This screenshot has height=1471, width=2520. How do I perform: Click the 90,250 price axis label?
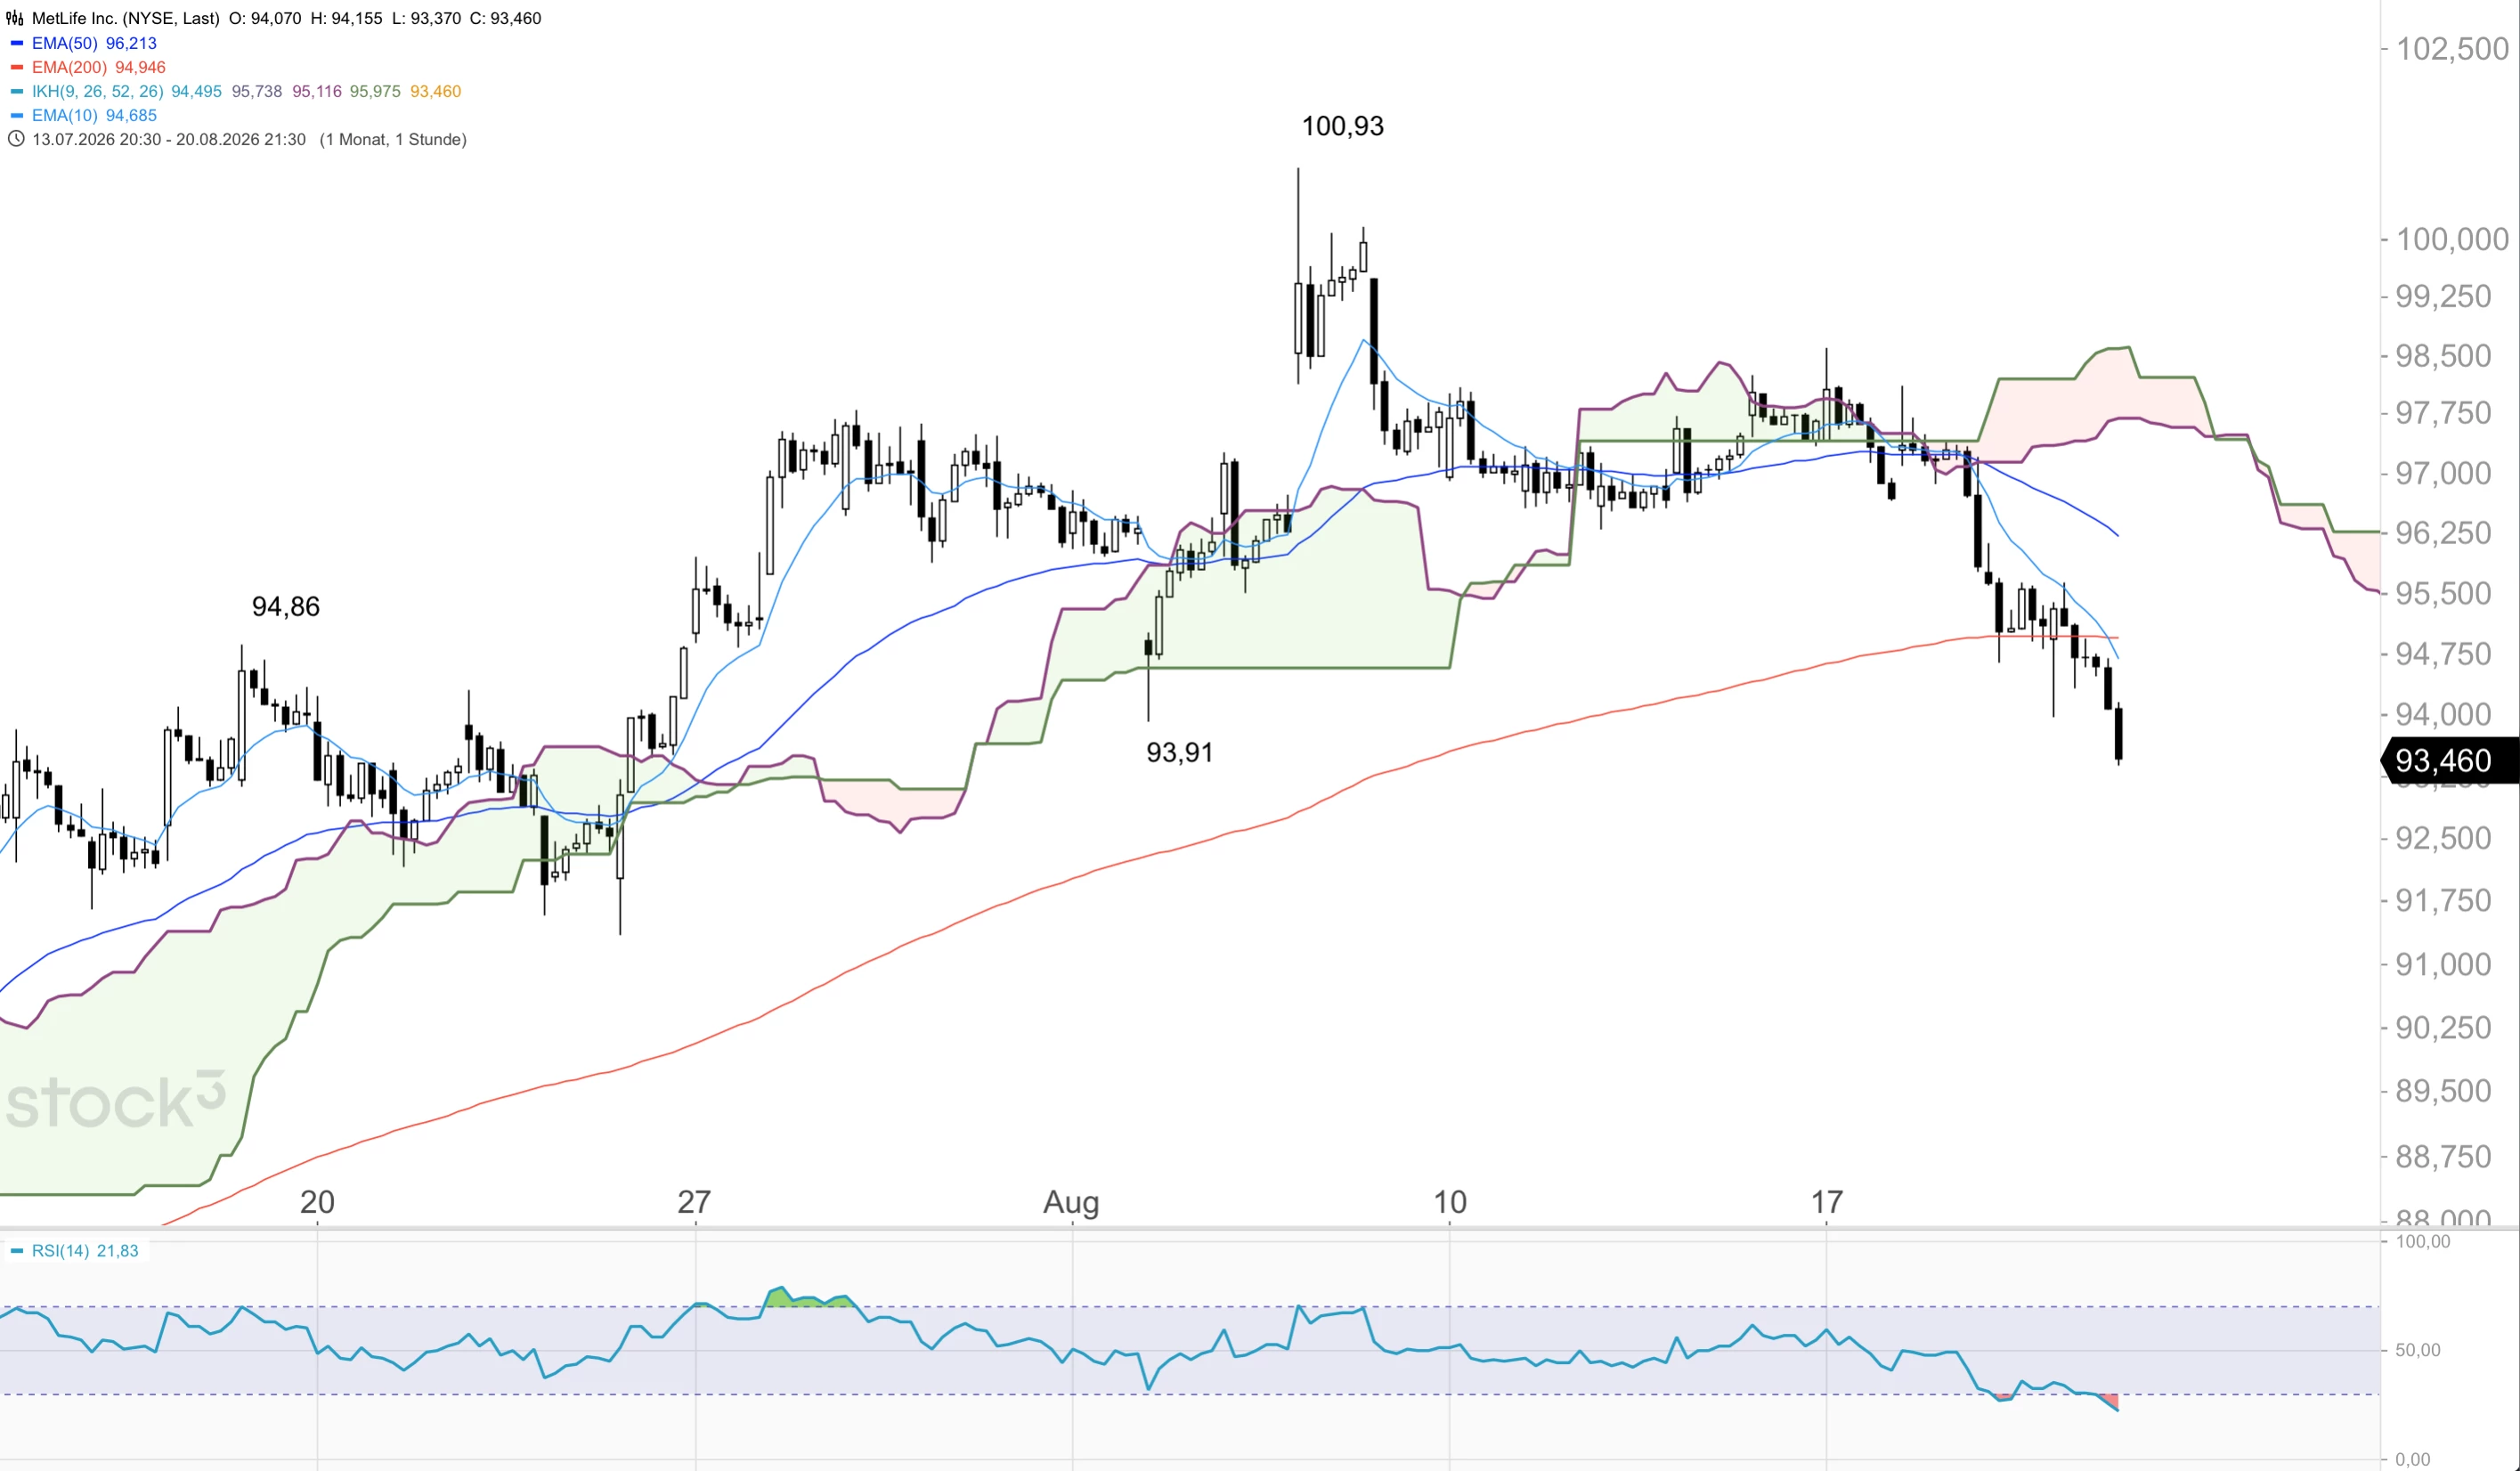point(2443,1027)
